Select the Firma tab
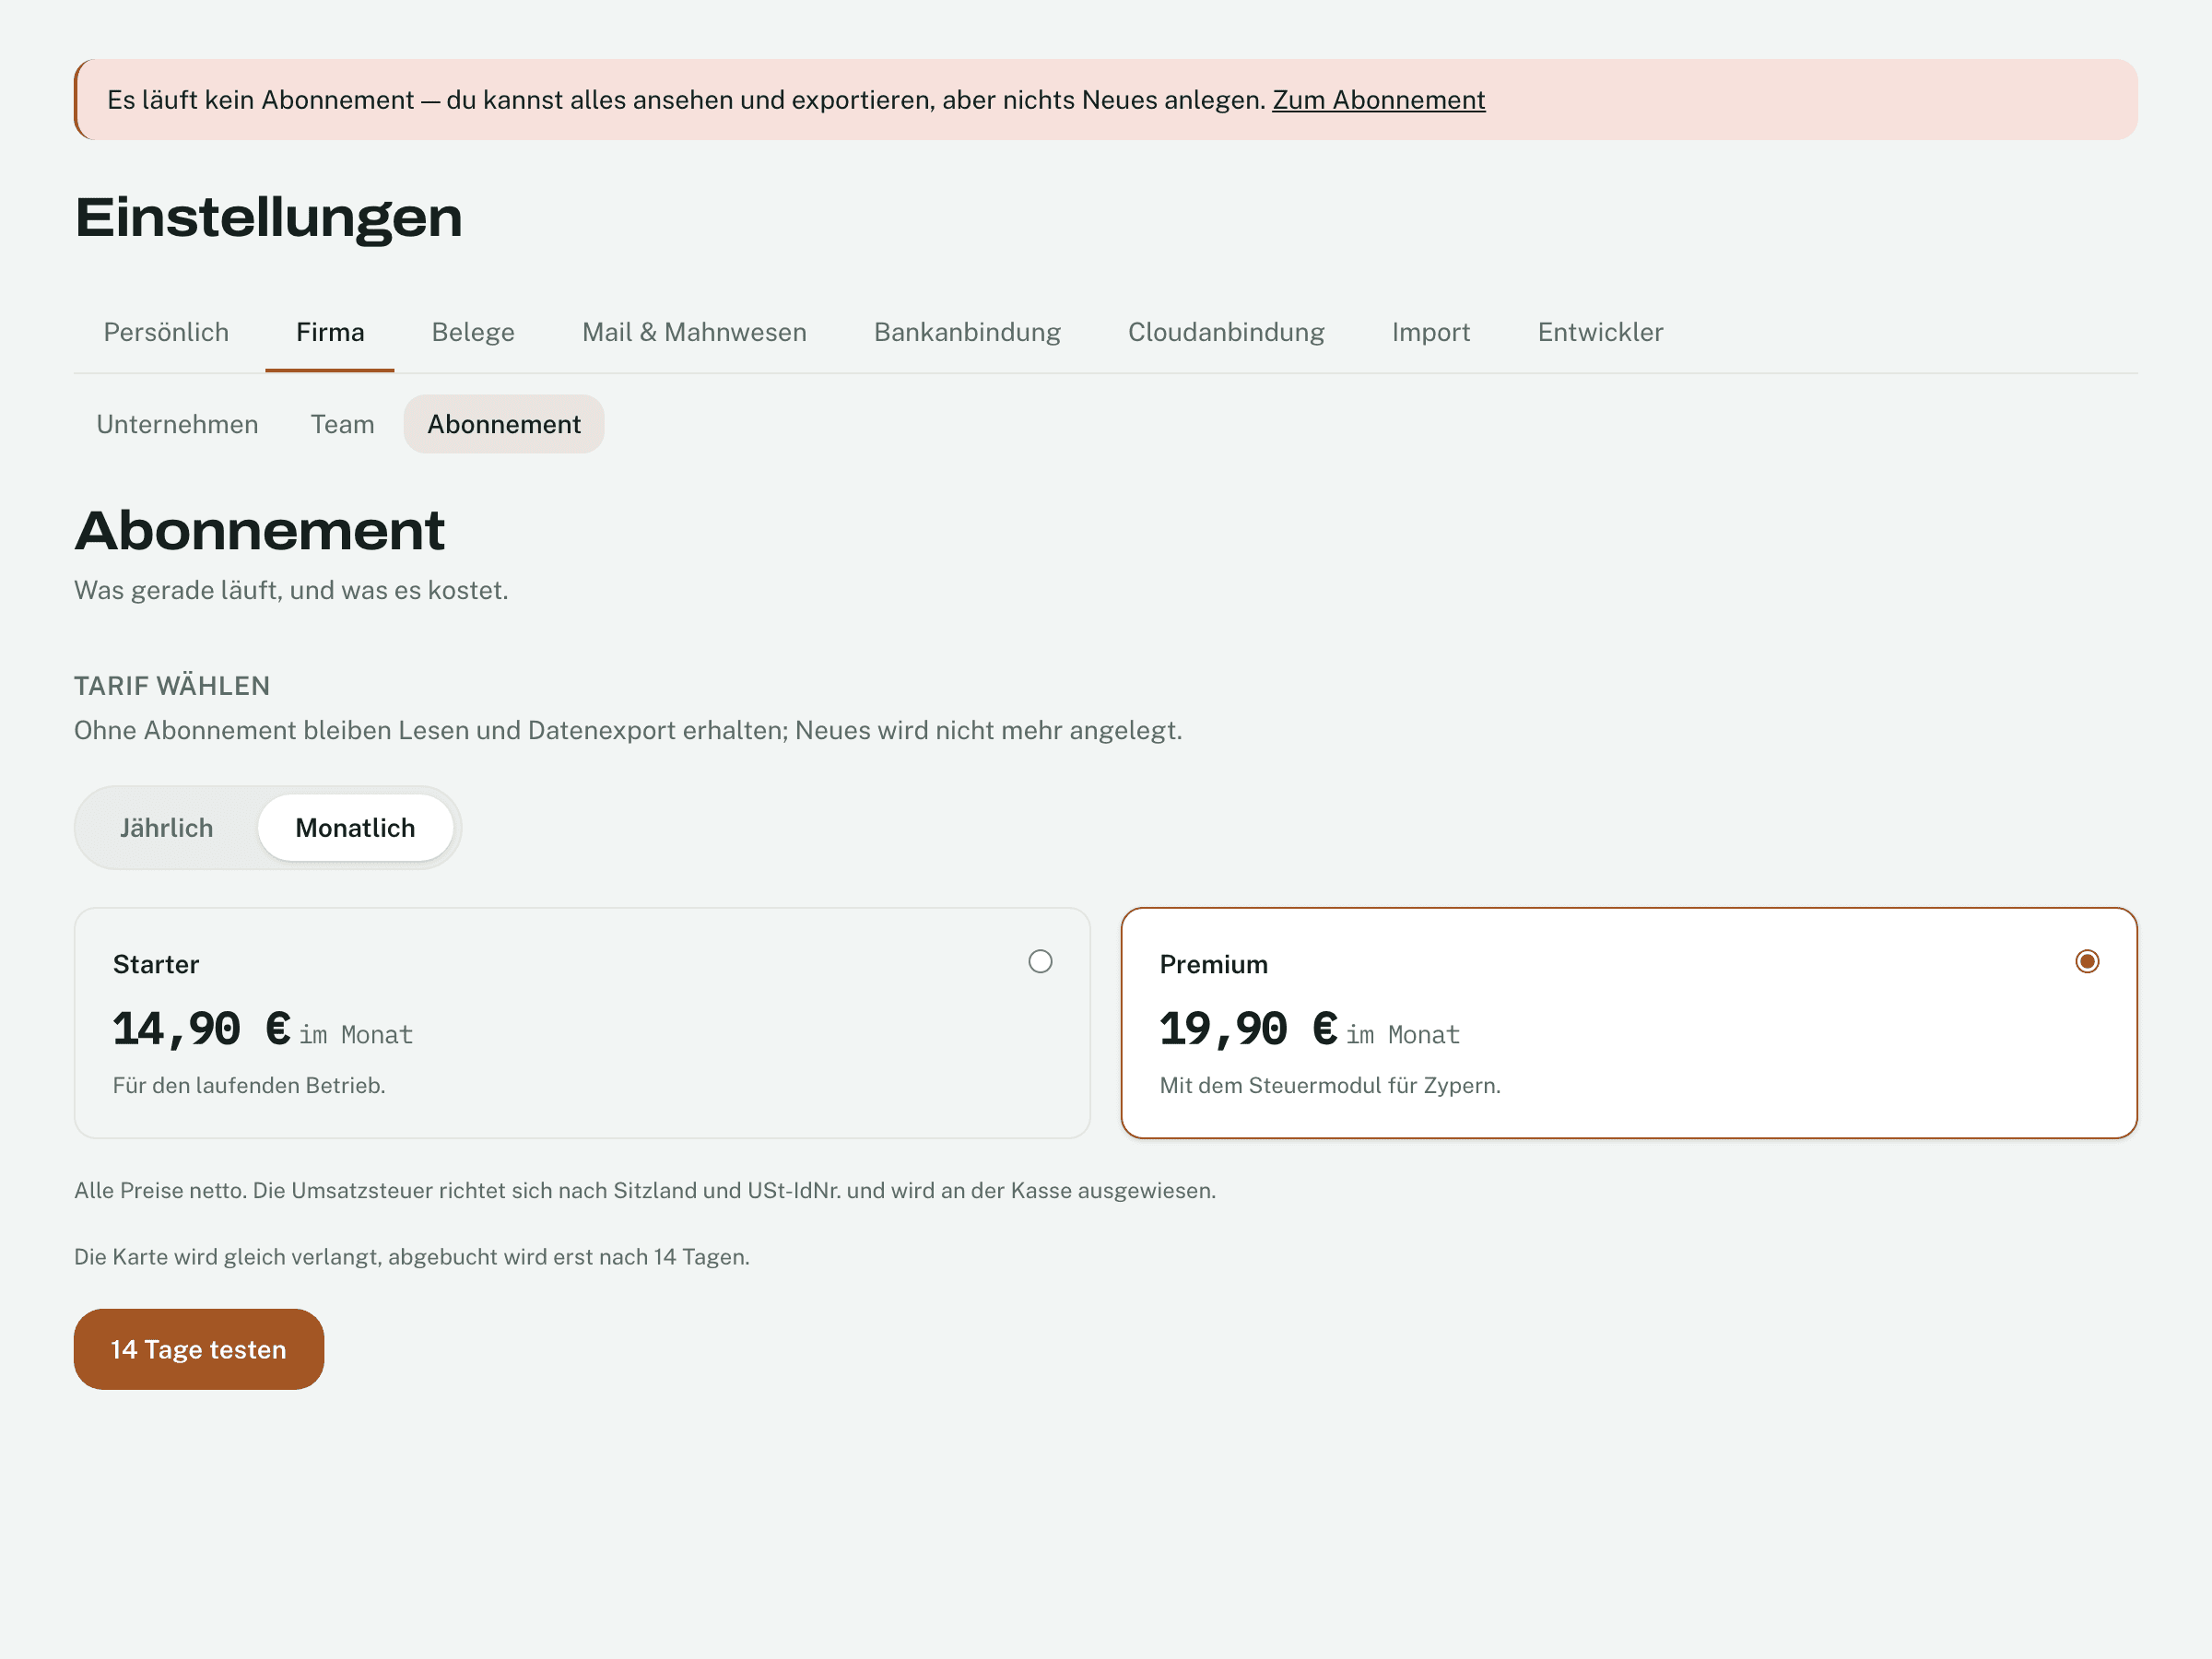 click(x=330, y=332)
